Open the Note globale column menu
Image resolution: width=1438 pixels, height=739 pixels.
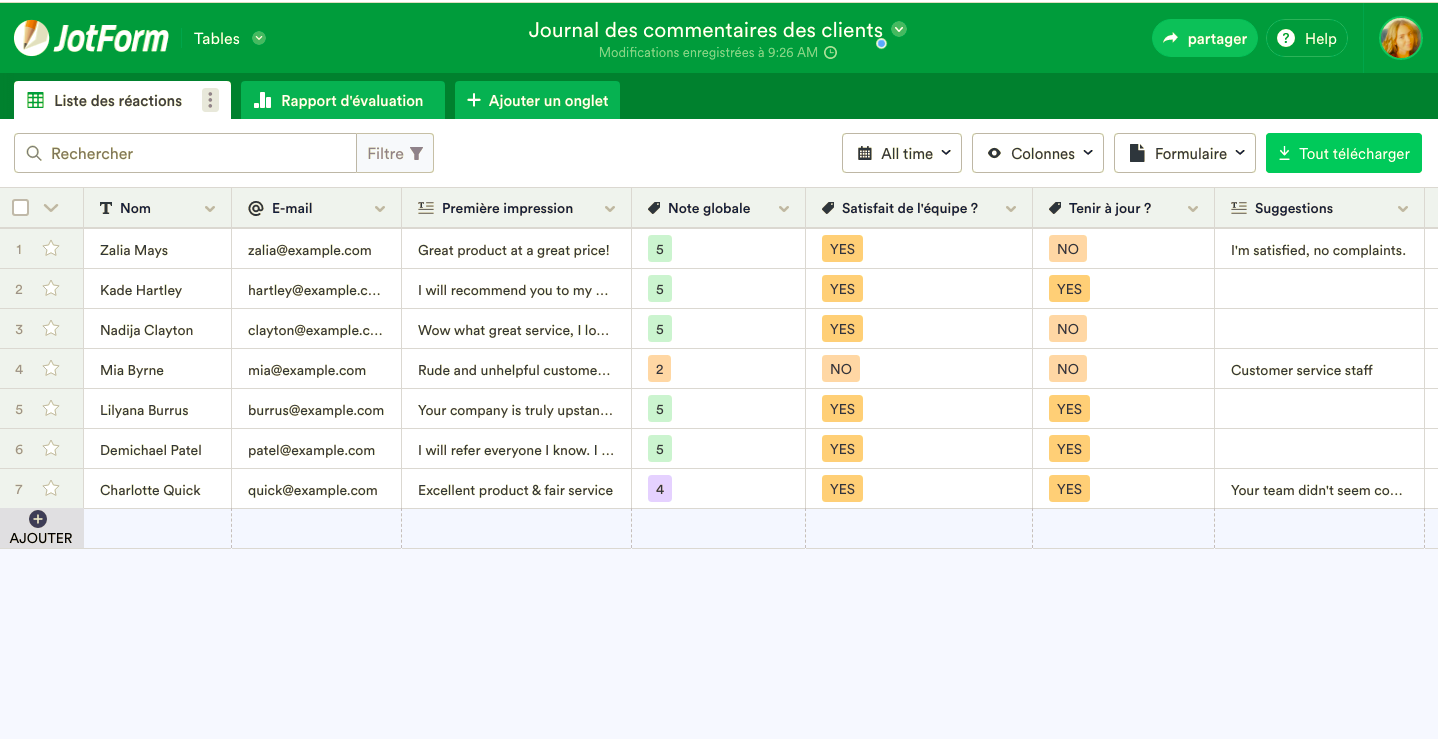pyautogui.click(x=784, y=209)
